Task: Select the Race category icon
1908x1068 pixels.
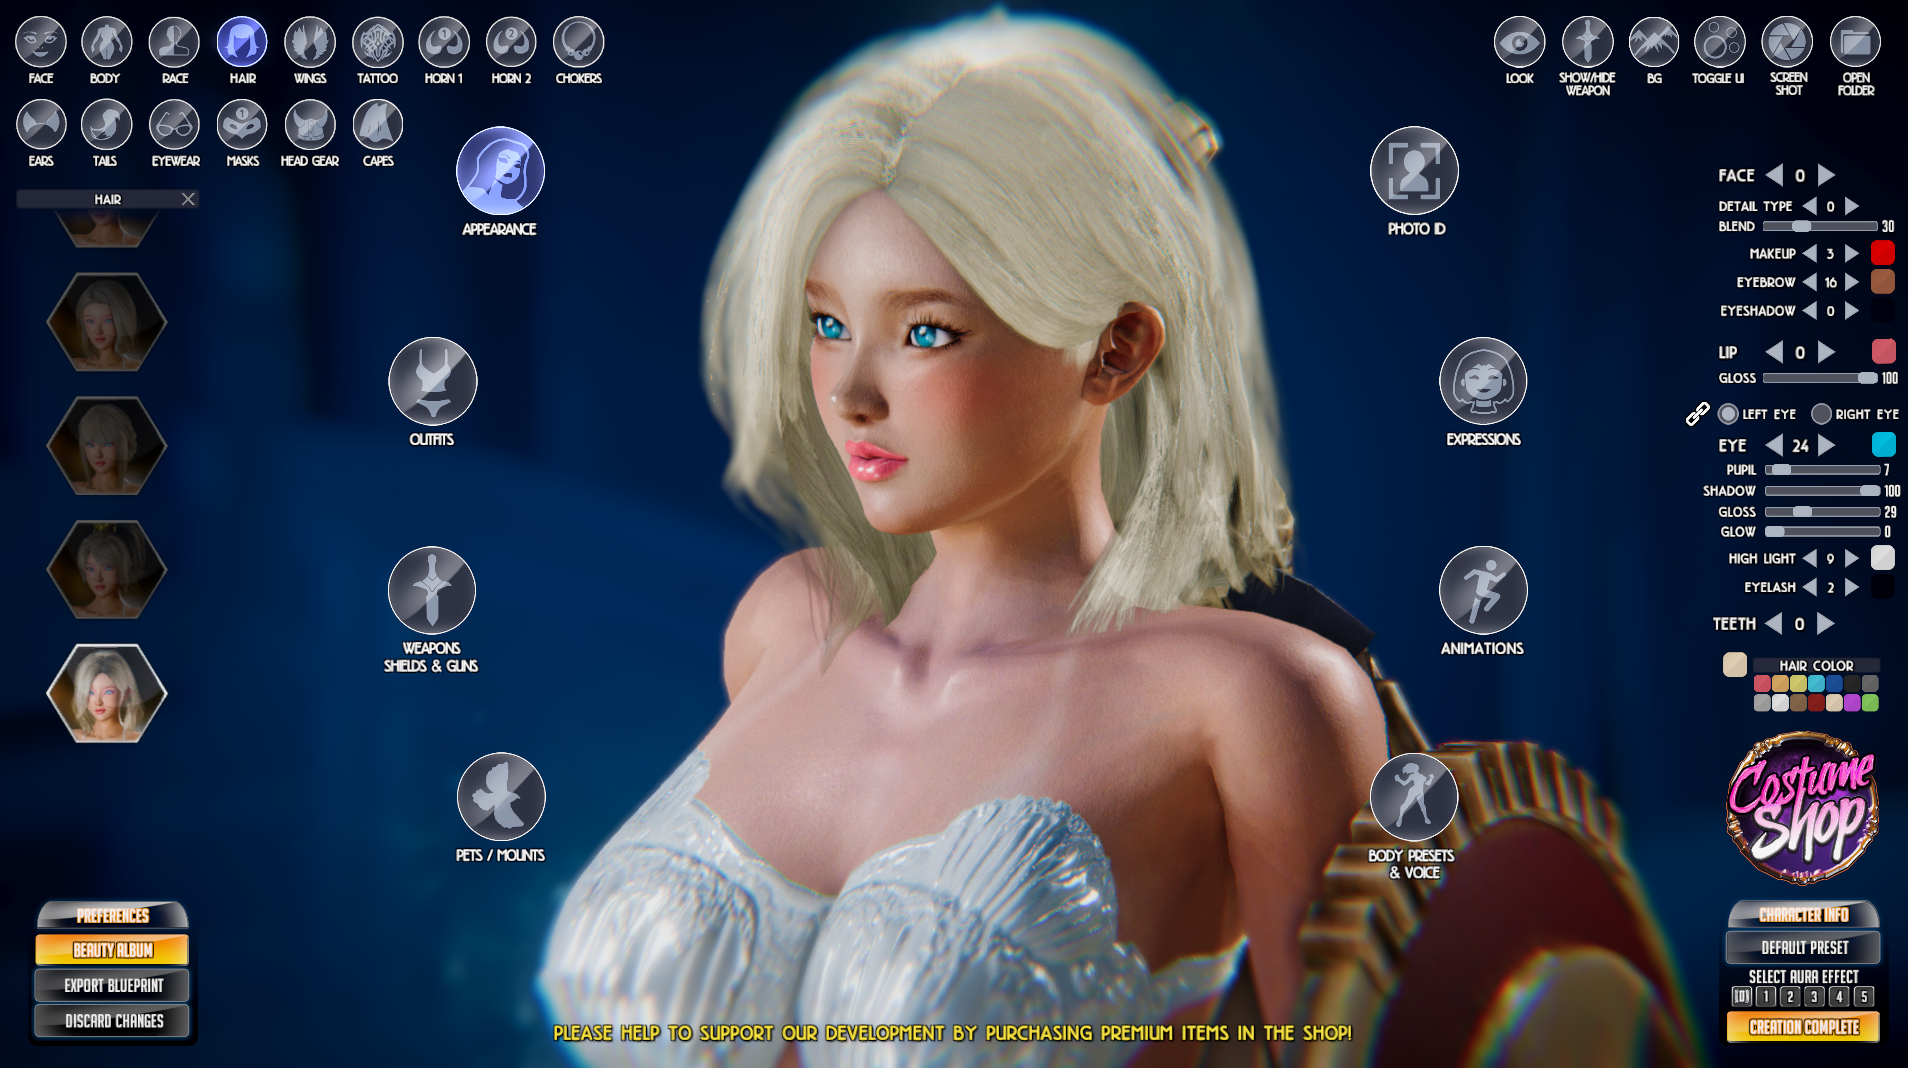Action: coord(174,43)
